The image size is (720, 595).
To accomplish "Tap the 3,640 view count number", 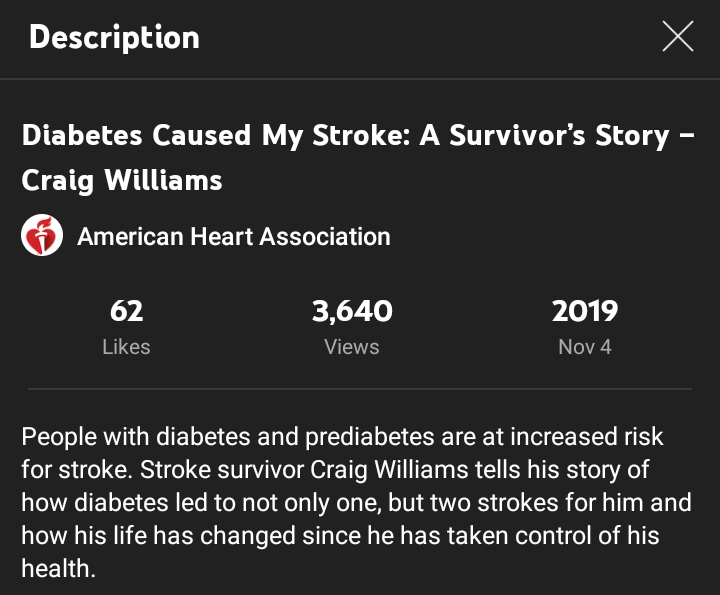I will click(x=352, y=311).
